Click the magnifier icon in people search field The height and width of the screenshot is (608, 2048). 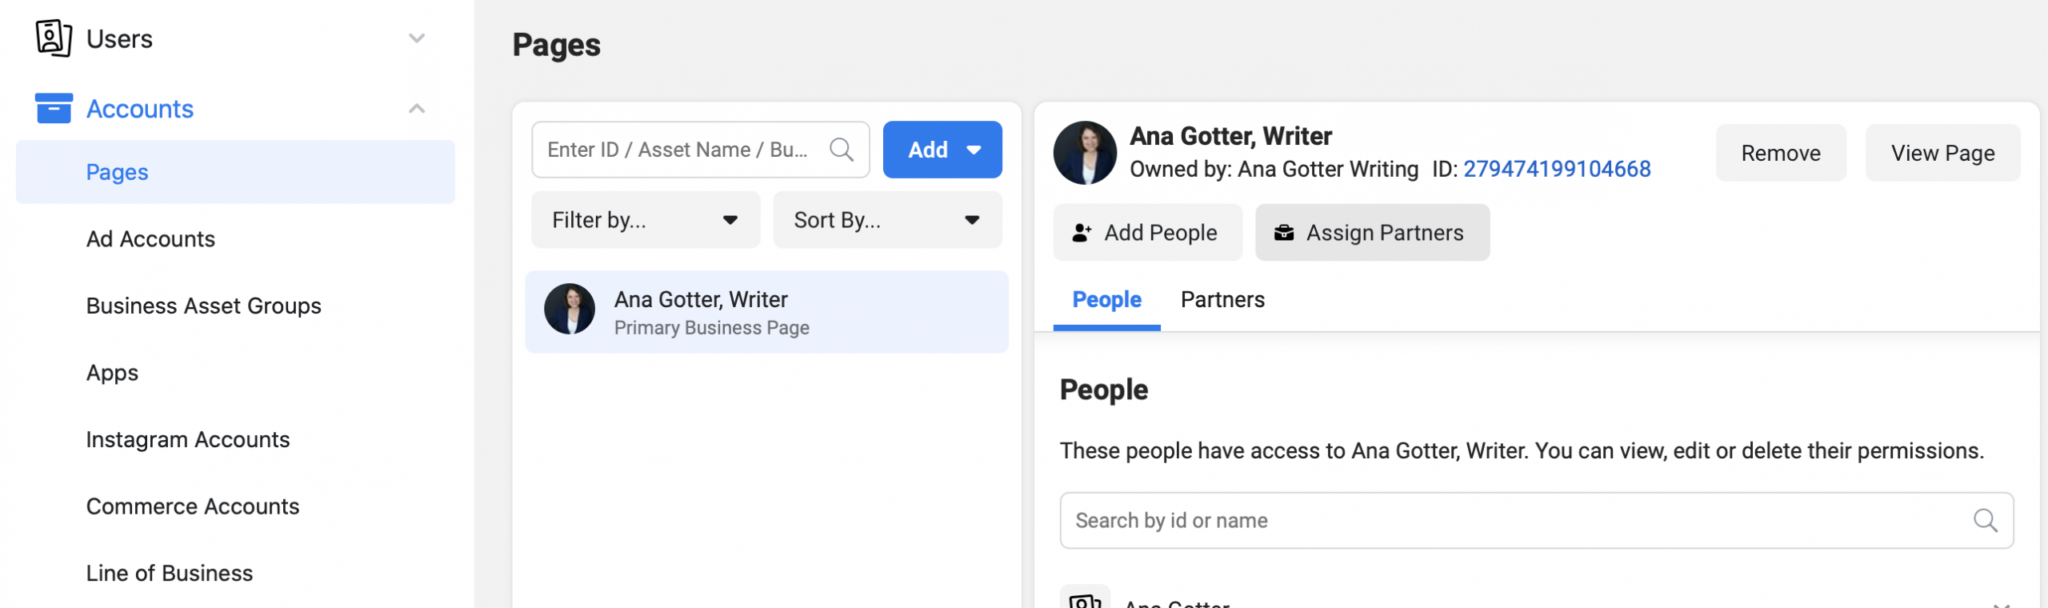click(x=1985, y=520)
